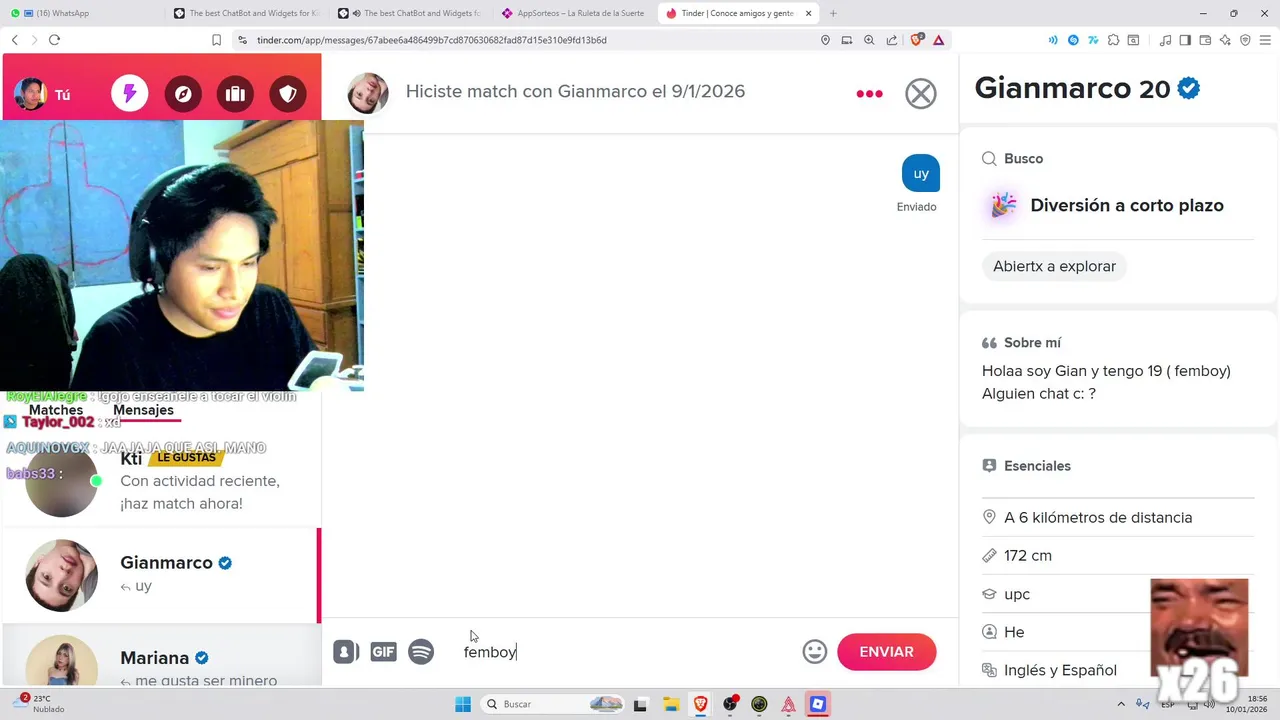
Task: Bookmark this page
Action: tap(216, 40)
